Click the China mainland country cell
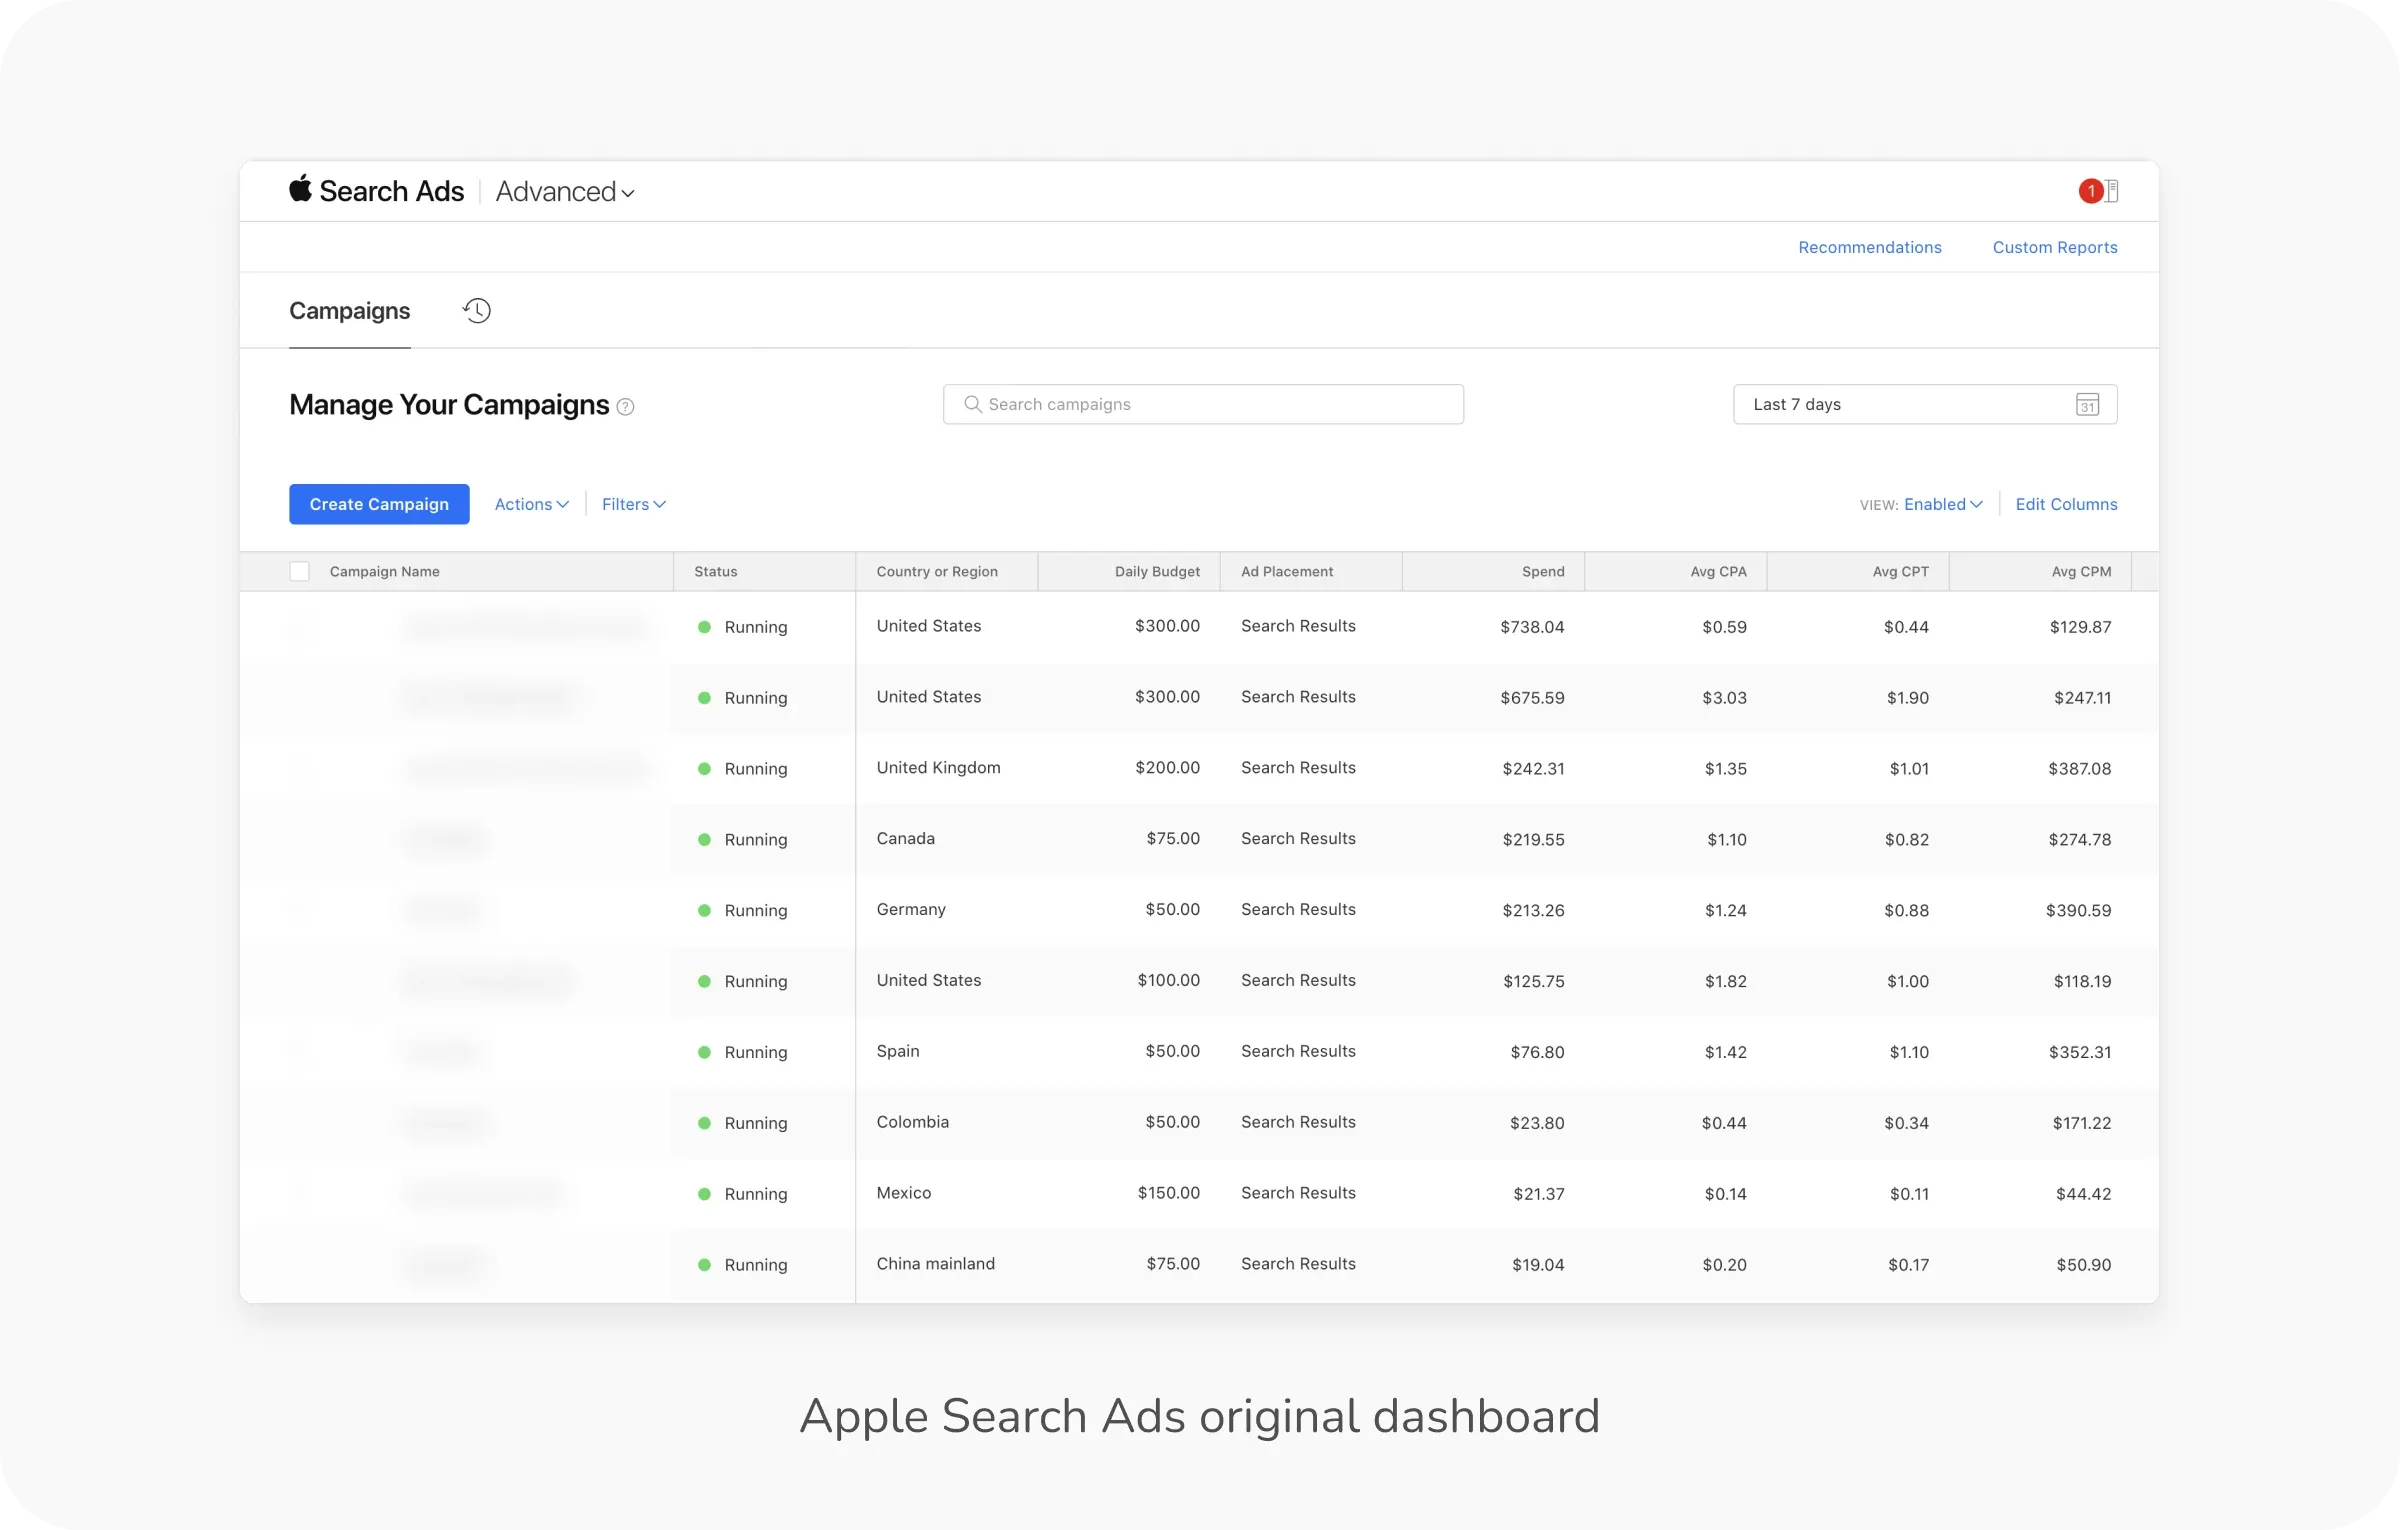Viewport: 2400px width, 1530px height. [936, 1264]
